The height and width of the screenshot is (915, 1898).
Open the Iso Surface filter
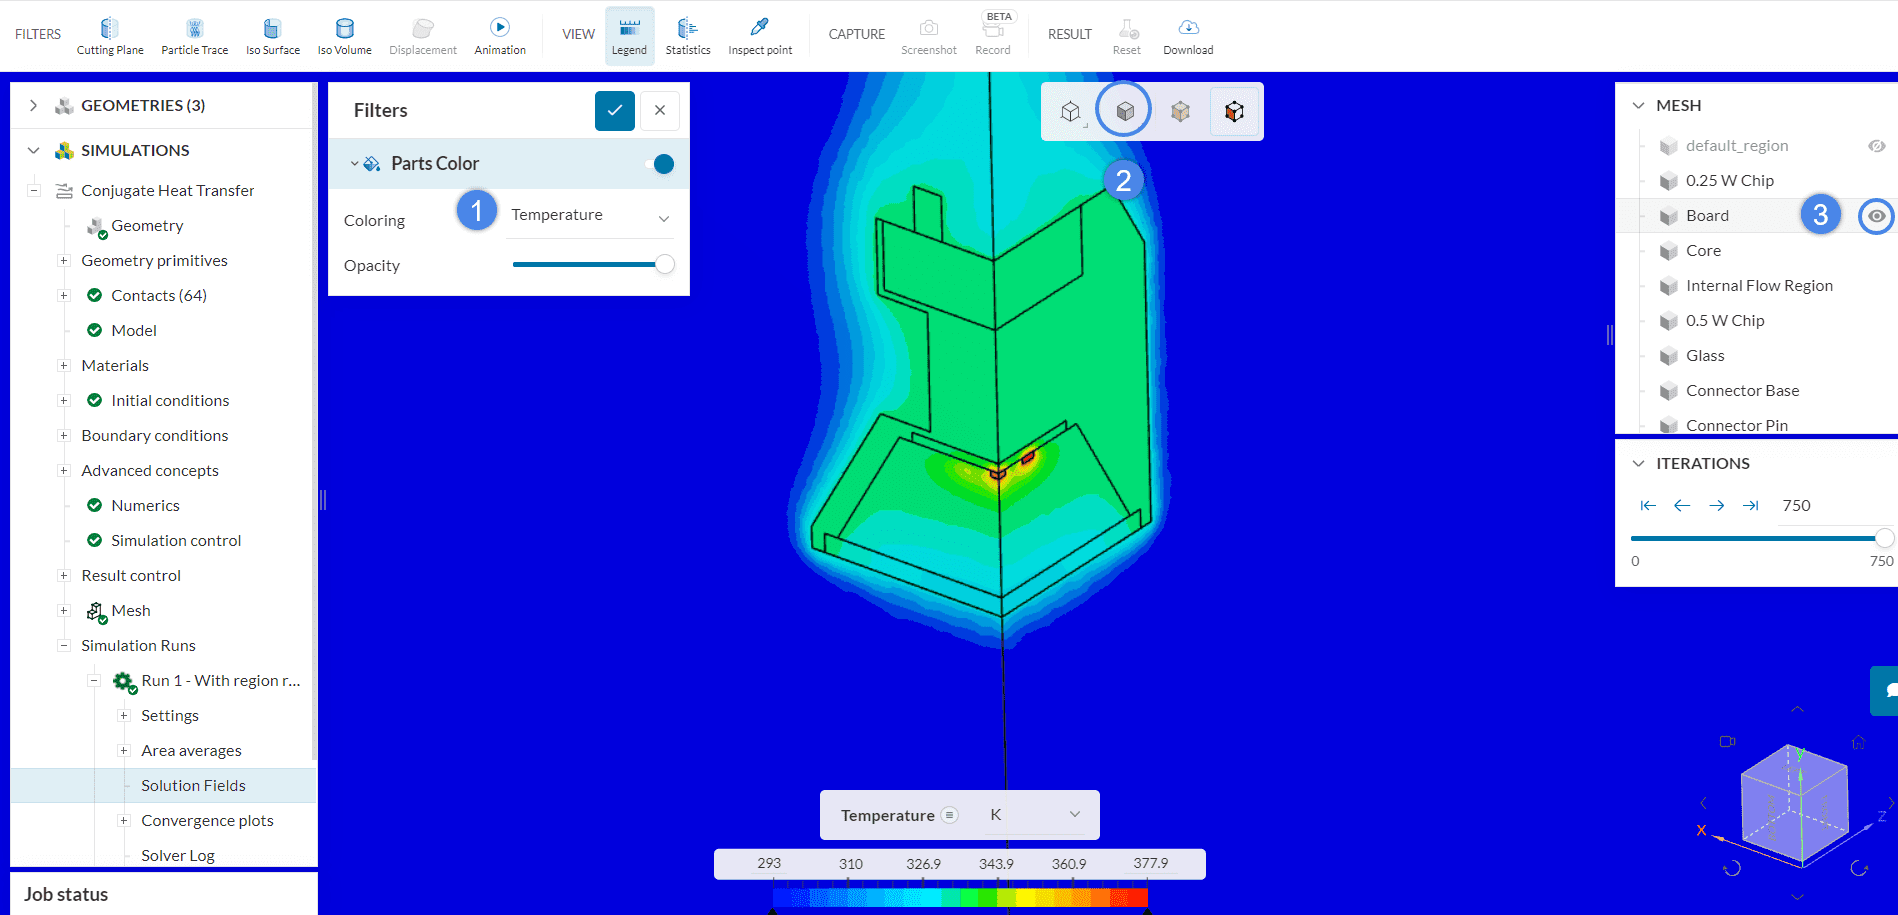(272, 36)
